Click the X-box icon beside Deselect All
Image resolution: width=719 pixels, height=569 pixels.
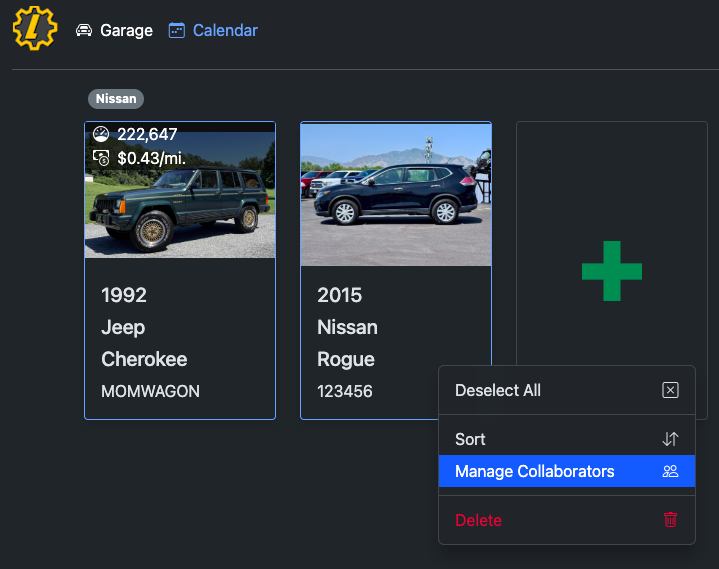point(670,391)
